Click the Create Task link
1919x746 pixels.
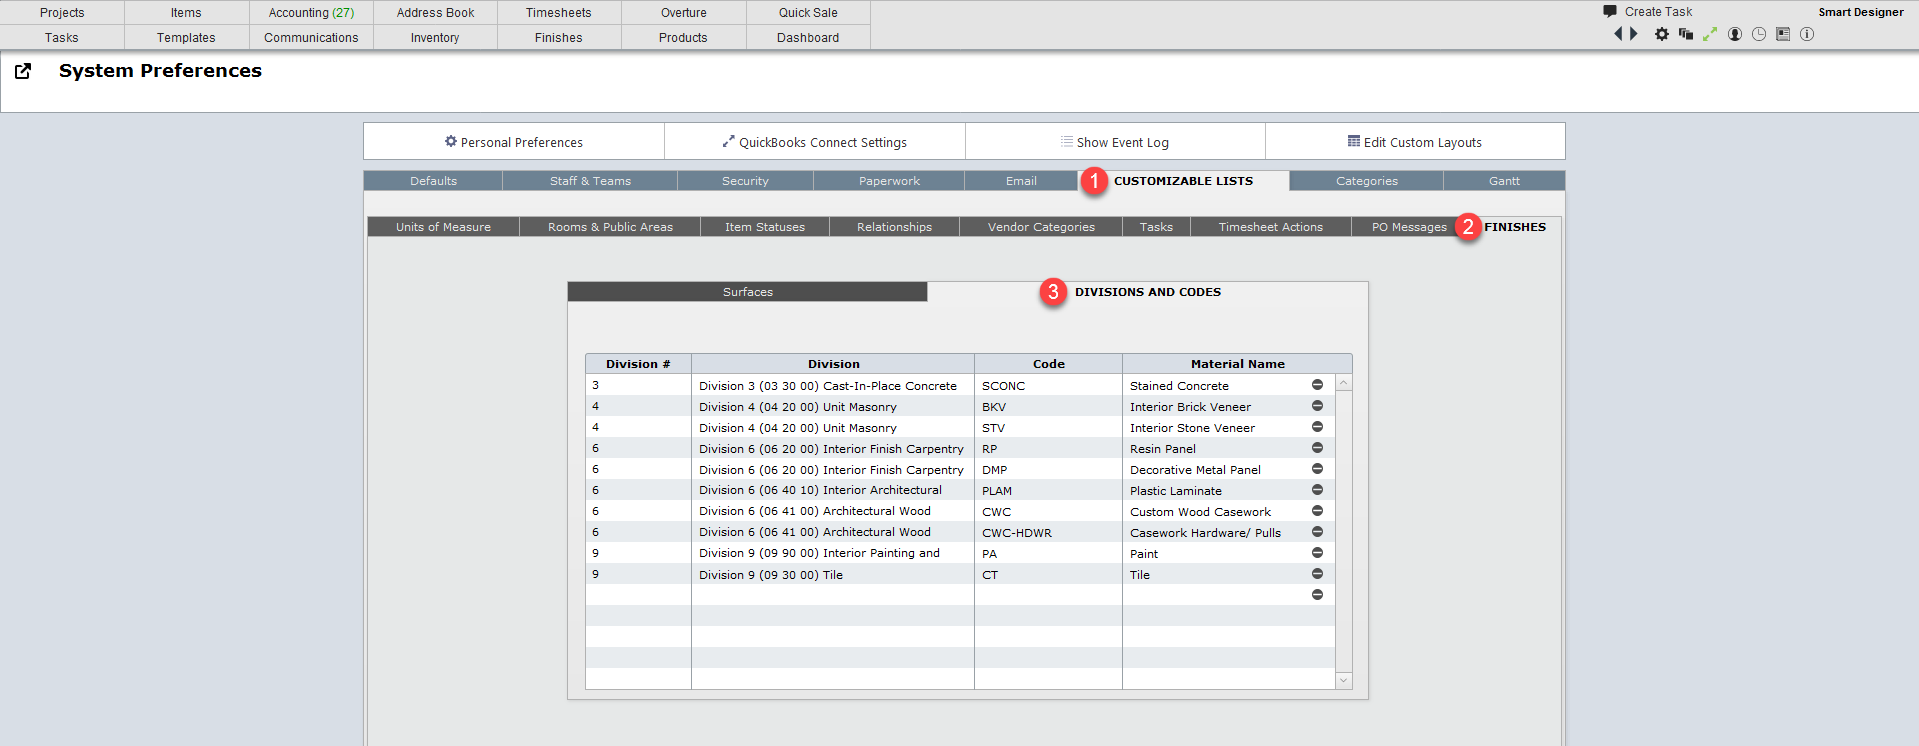click(x=1658, y=12)
